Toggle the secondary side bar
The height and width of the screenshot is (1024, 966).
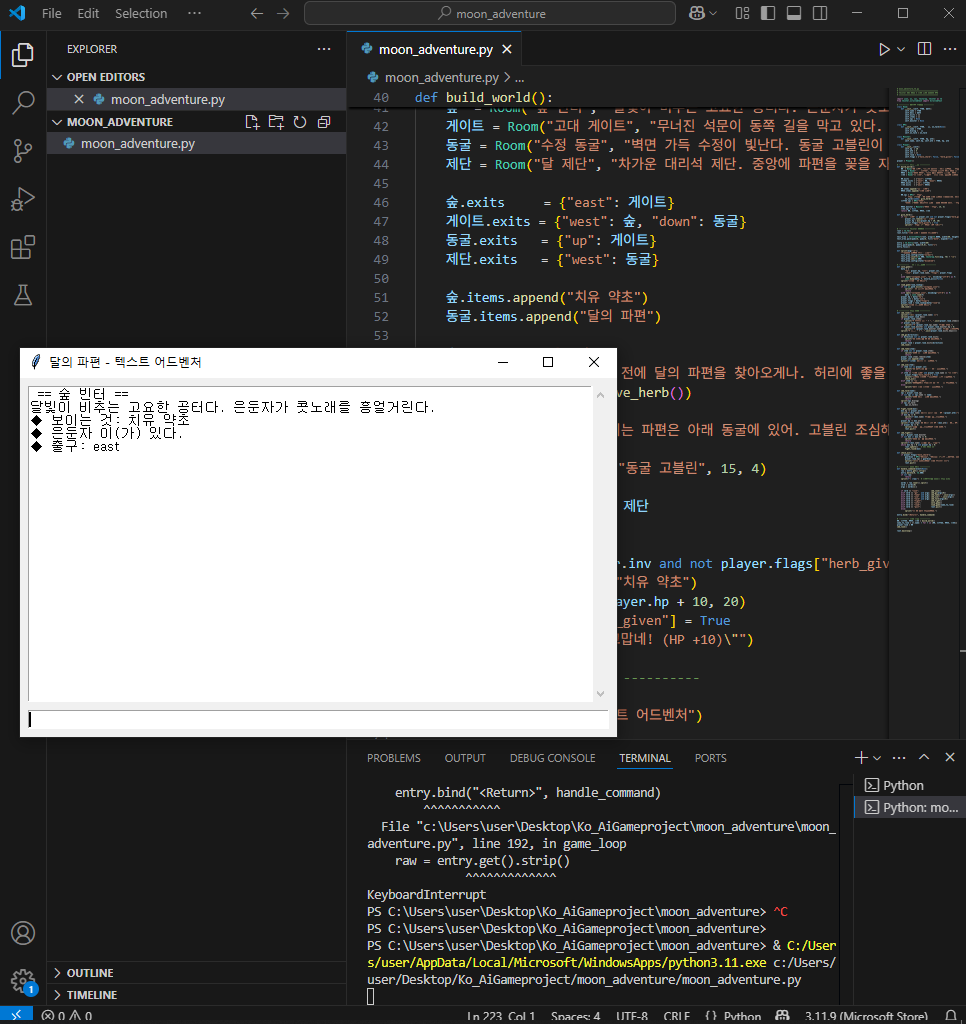tap(820, 13)
